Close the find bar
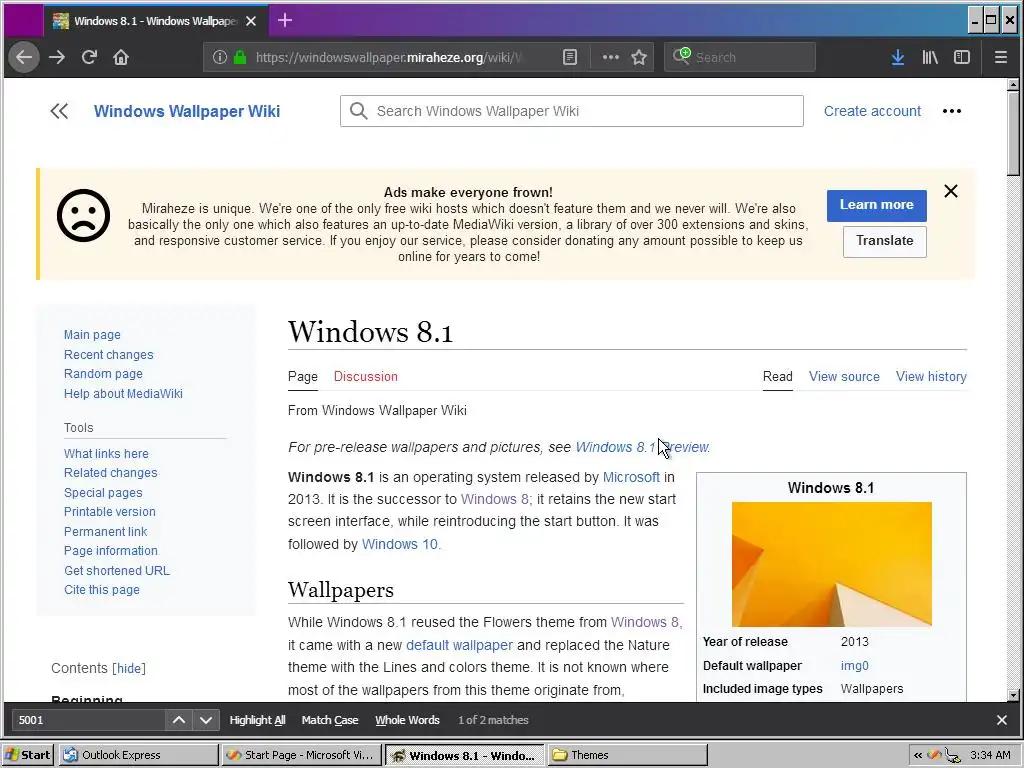 coord(1002,720)
